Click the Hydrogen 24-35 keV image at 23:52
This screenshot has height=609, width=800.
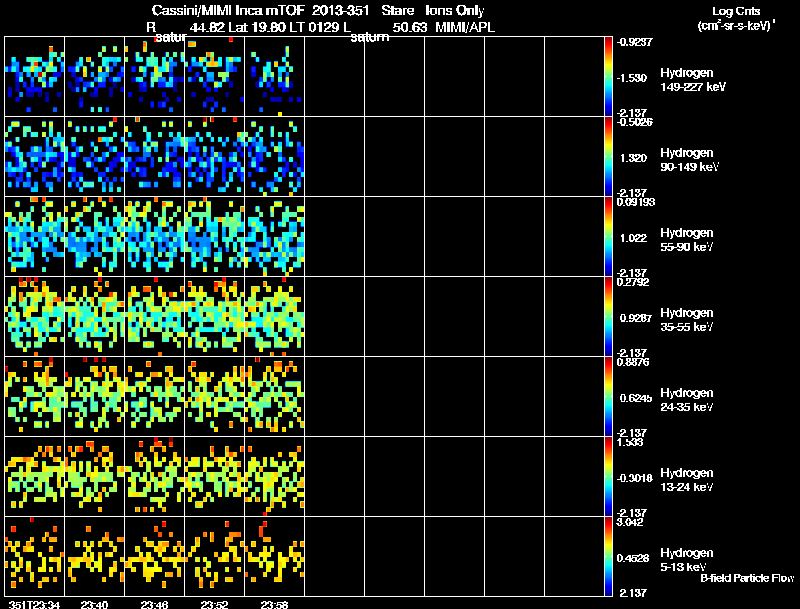215,397
